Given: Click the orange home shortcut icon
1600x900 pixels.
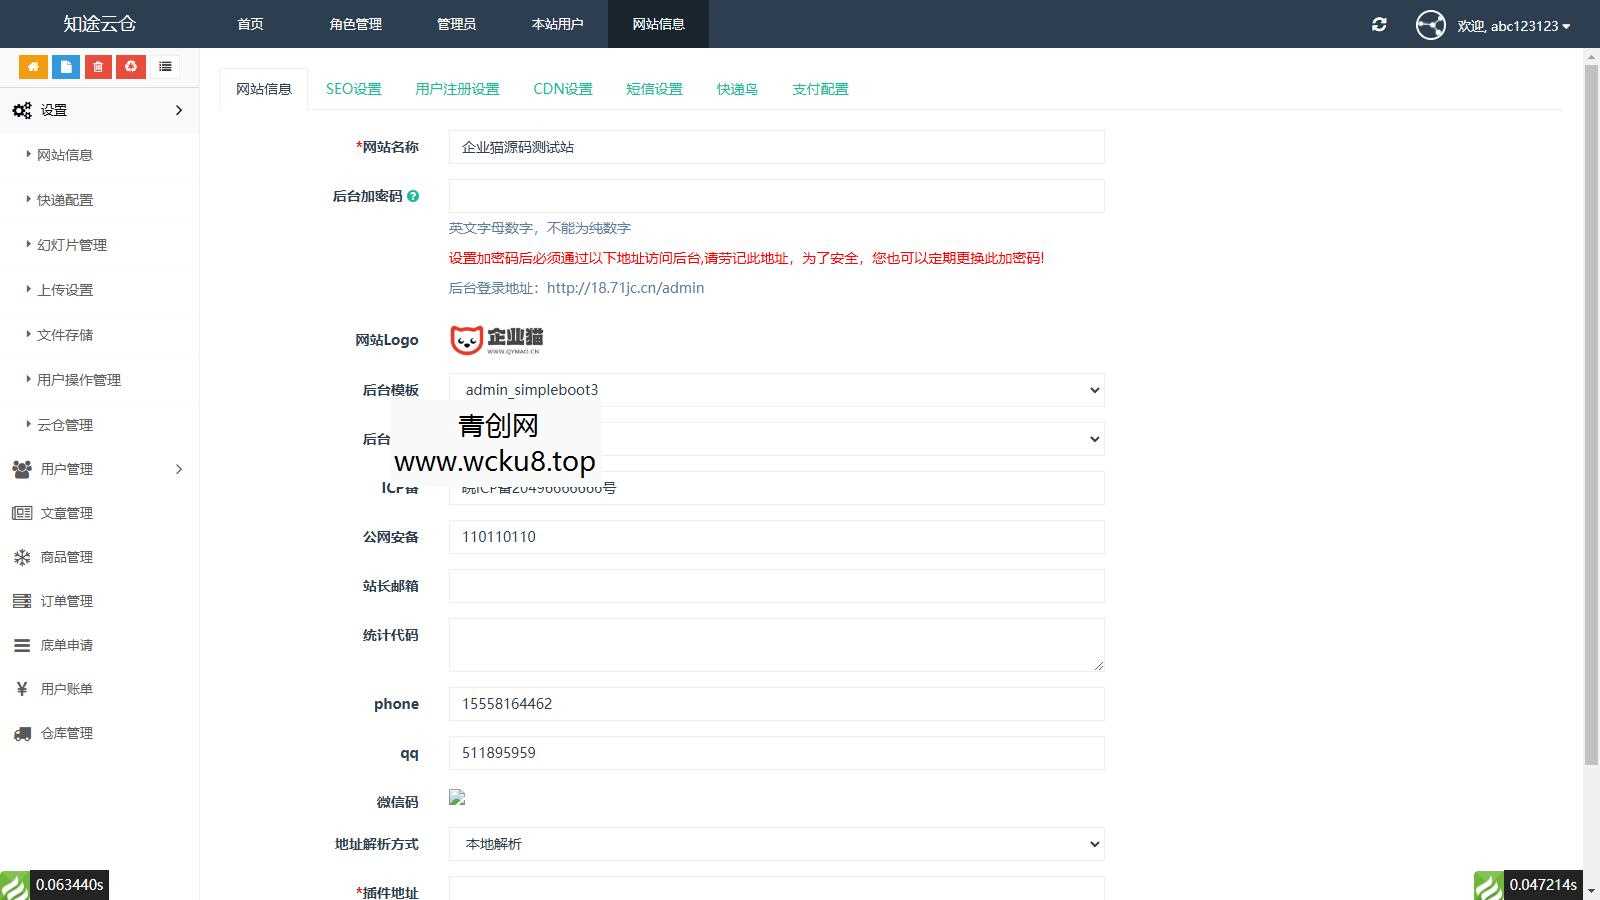Looking at the screenshot, I should pos(33,66).
